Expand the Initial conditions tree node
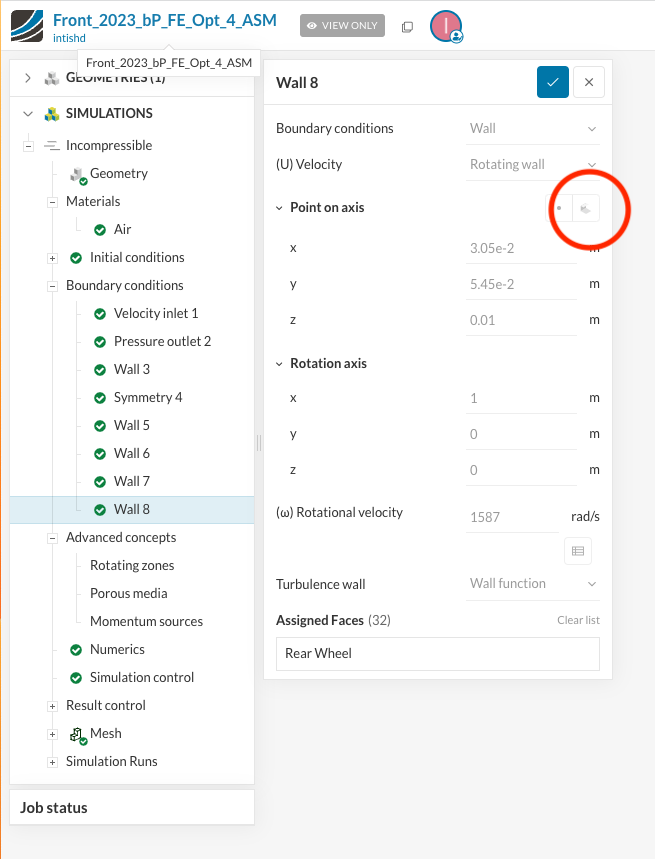 [53, 258]
